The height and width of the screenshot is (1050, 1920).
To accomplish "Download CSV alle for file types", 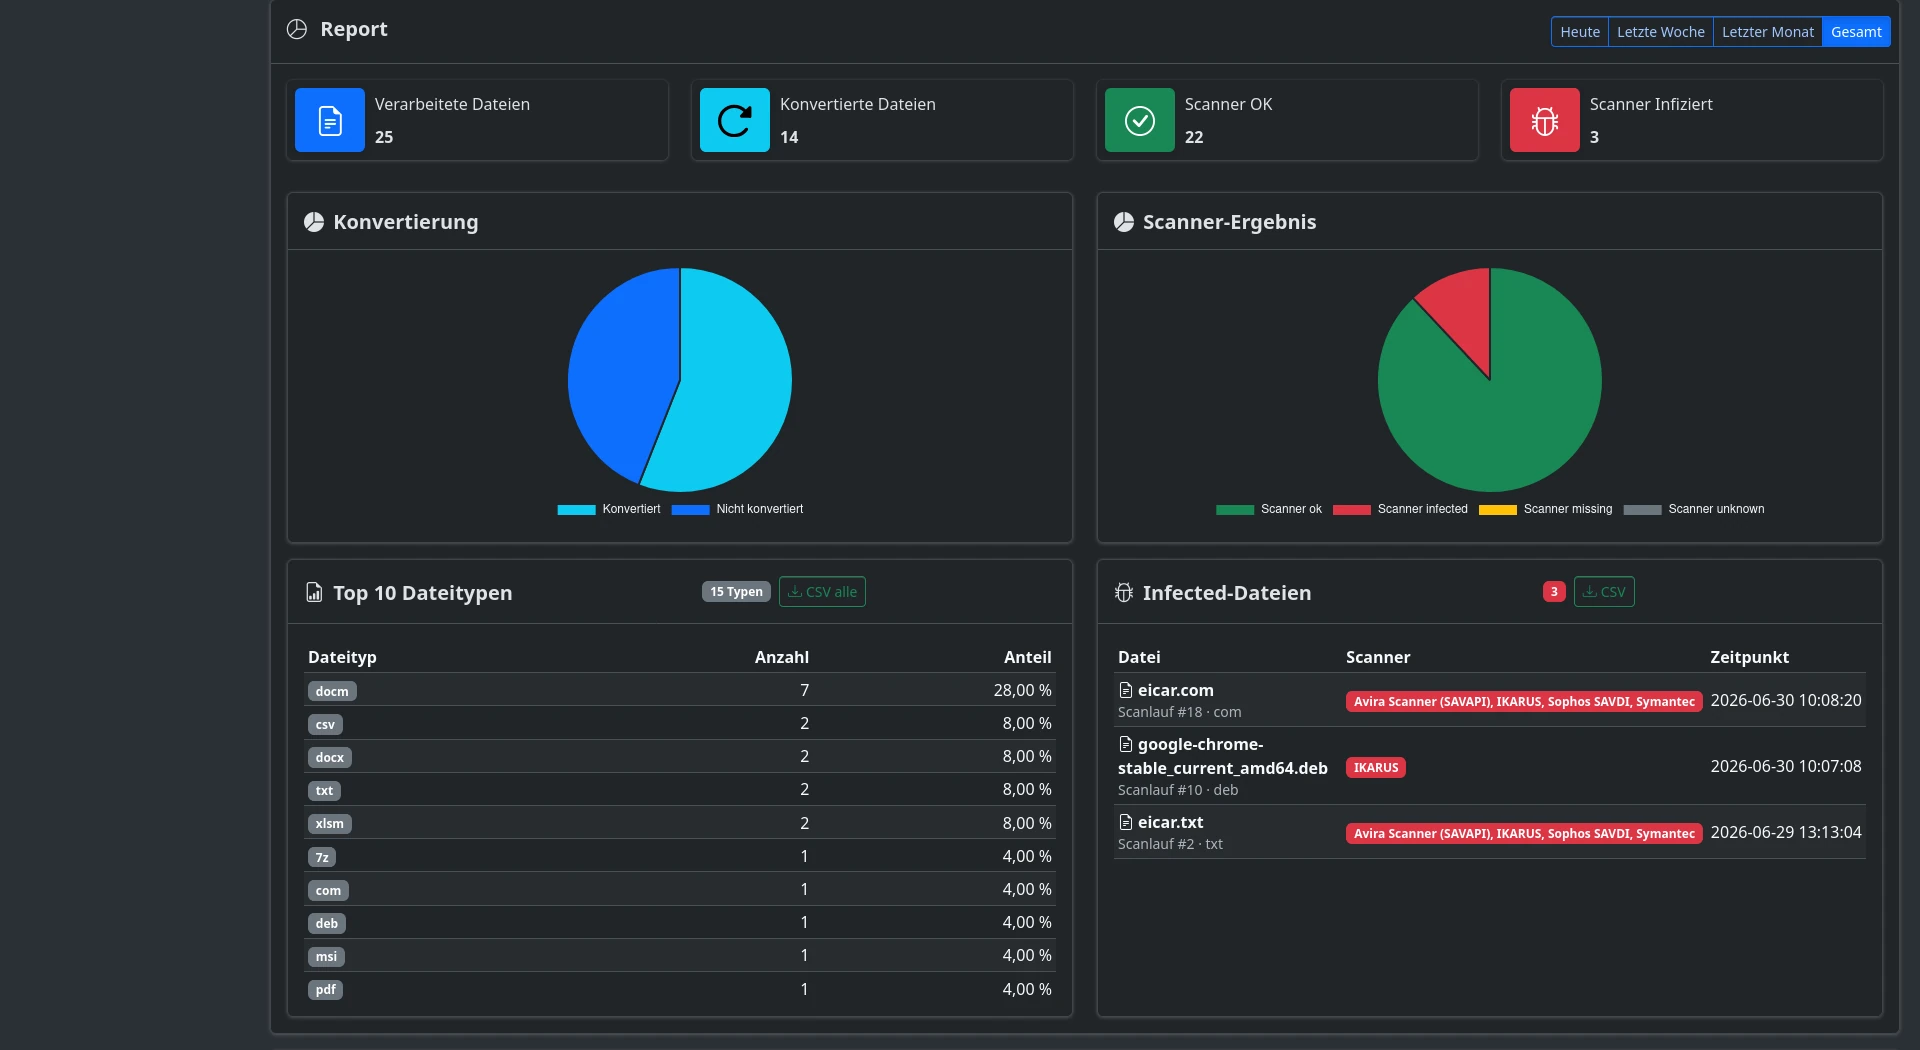I will click(822, 592).
